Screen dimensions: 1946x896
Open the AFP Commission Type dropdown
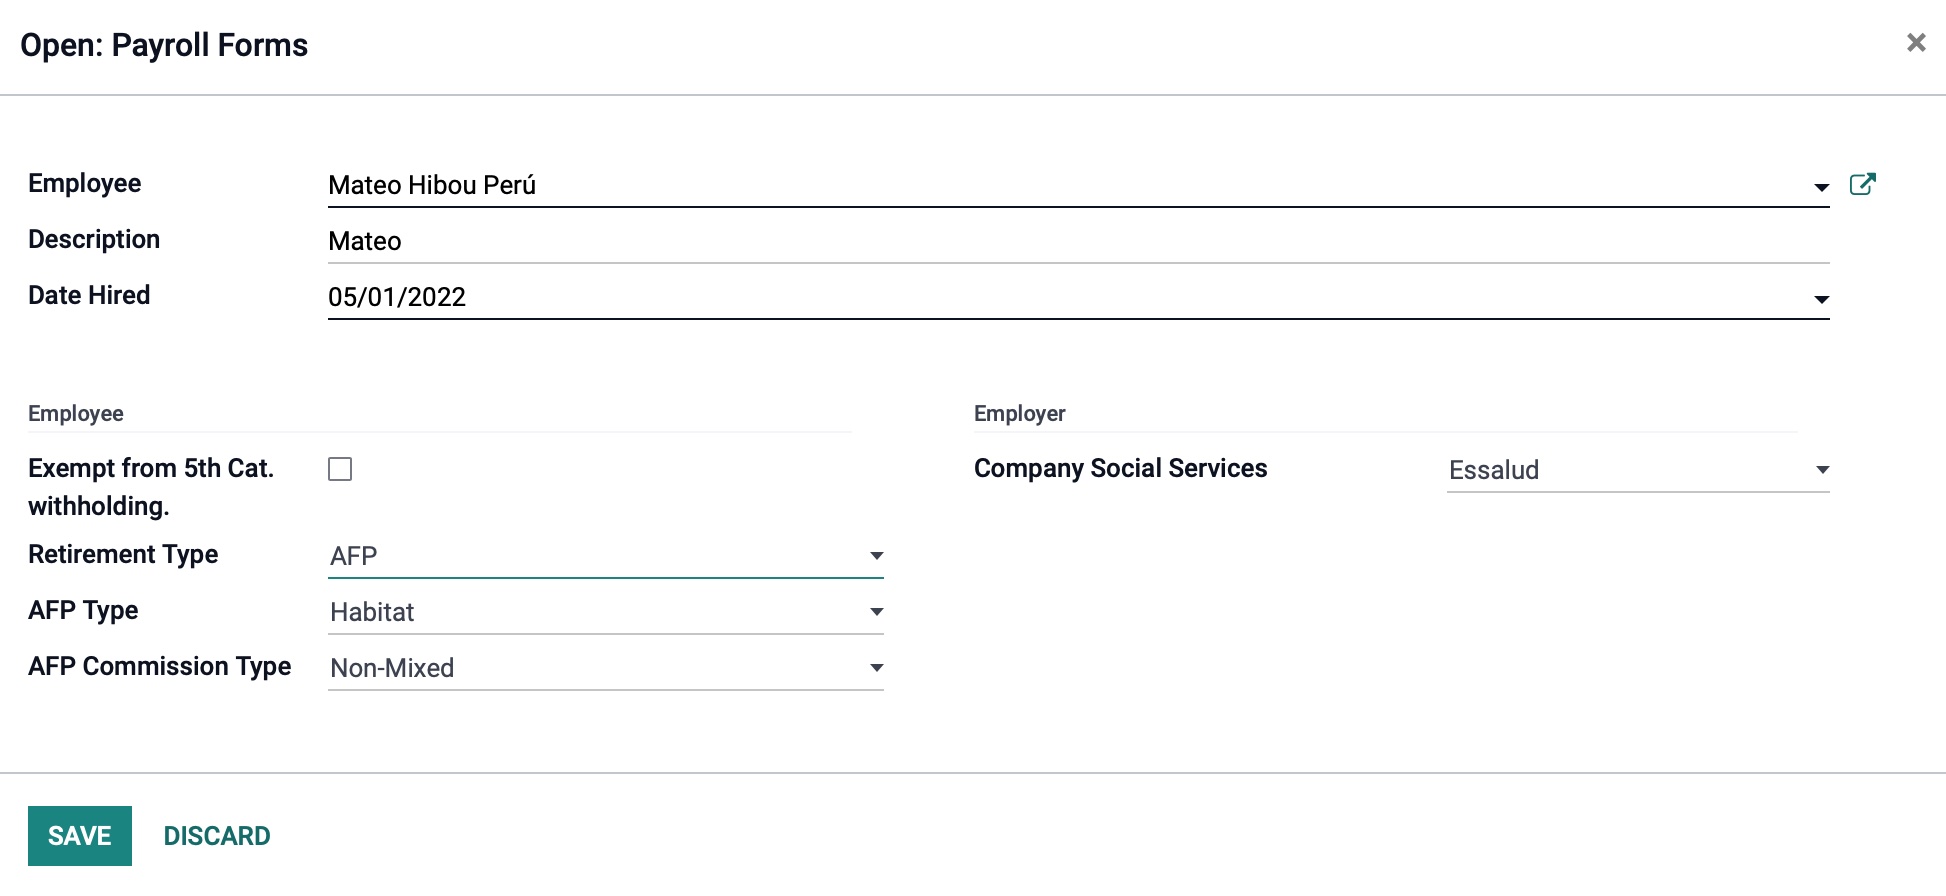click(x=606, y=668)
